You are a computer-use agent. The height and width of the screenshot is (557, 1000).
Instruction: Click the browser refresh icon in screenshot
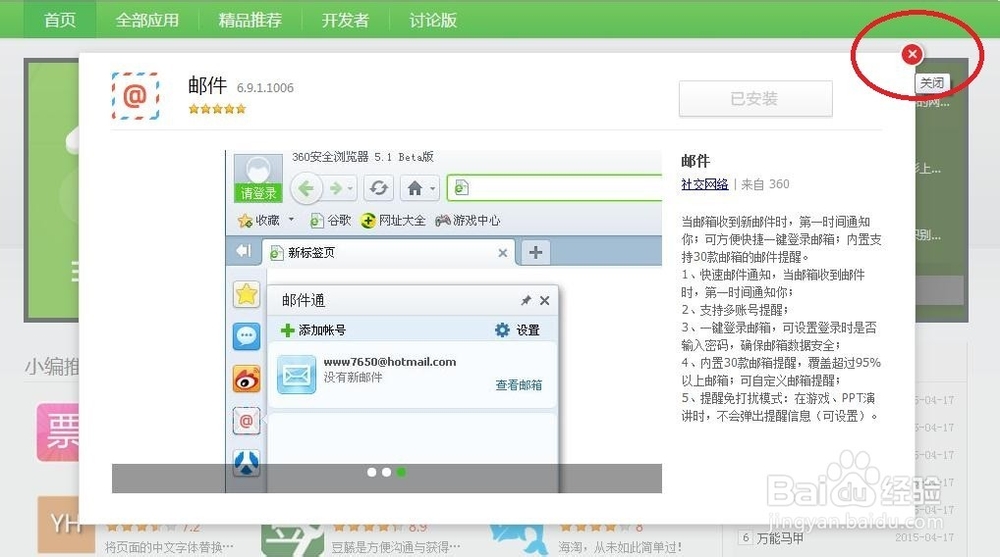[379, 188]
